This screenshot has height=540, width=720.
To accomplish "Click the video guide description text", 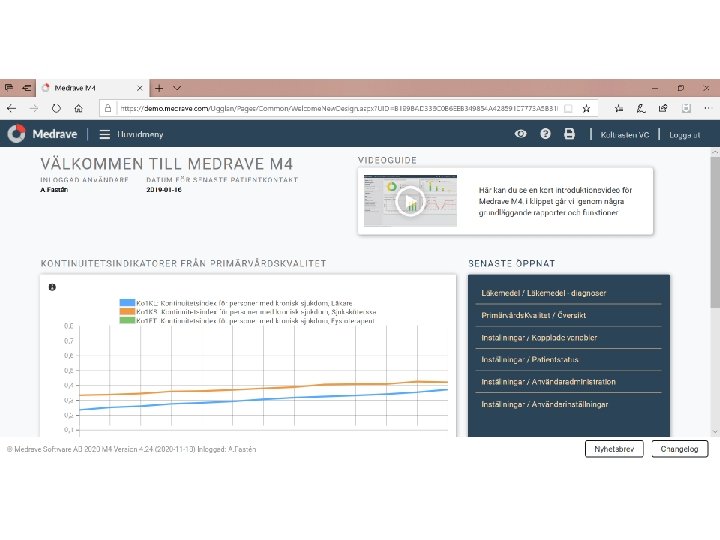I will pos(555,201).
